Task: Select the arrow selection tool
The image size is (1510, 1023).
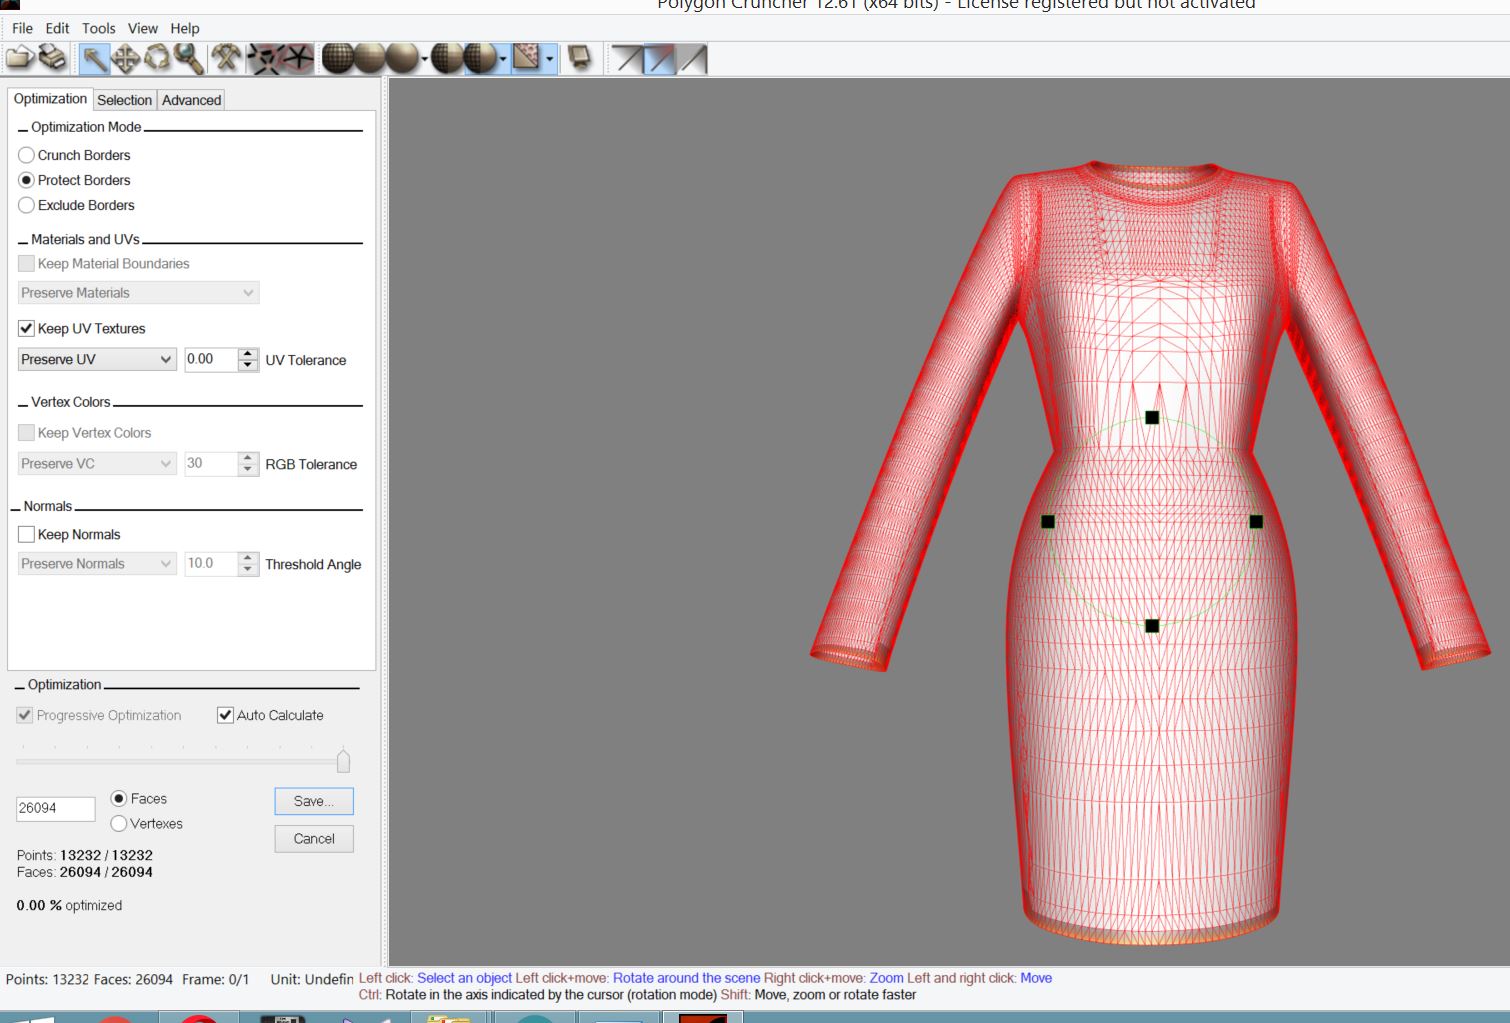Action: click(x=94, y=59)
